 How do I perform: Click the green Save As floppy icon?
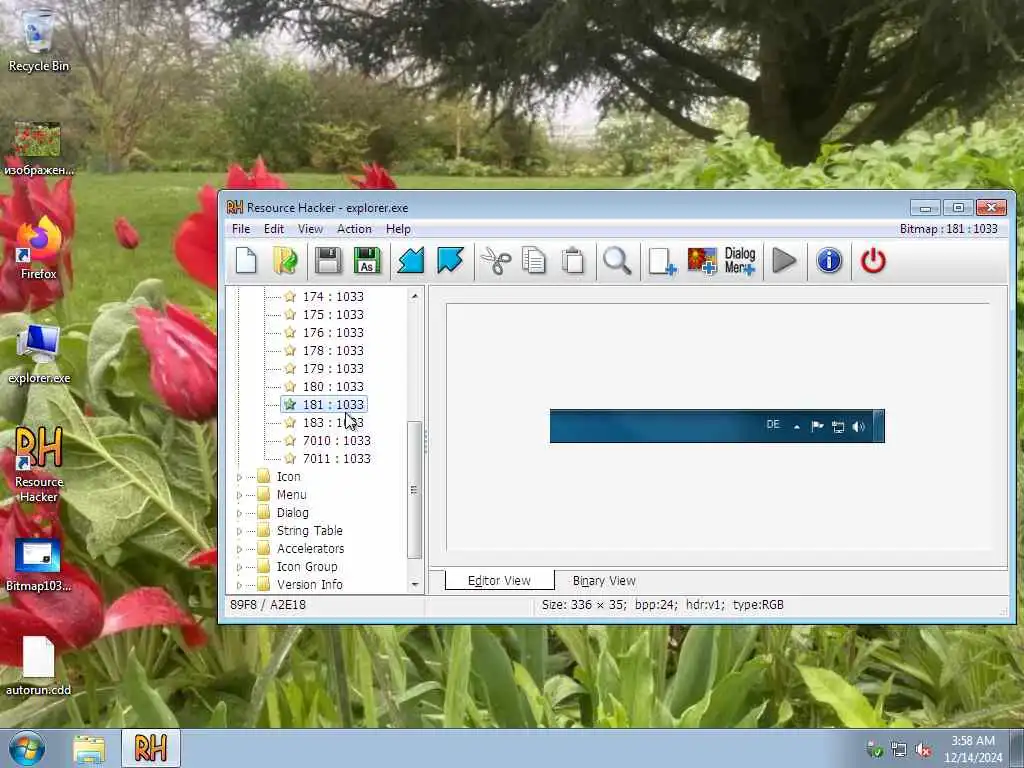click(x=367, y=261)
